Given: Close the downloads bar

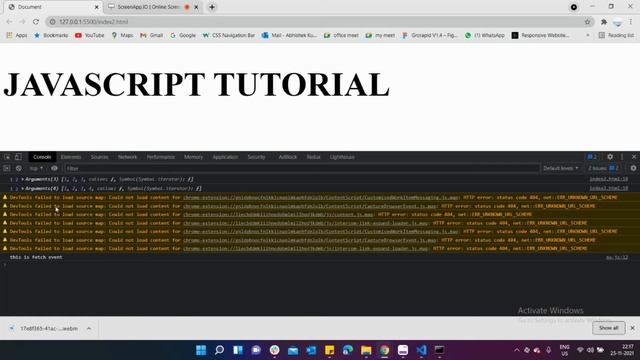Looking at the screenshot, I should point(632,328).
